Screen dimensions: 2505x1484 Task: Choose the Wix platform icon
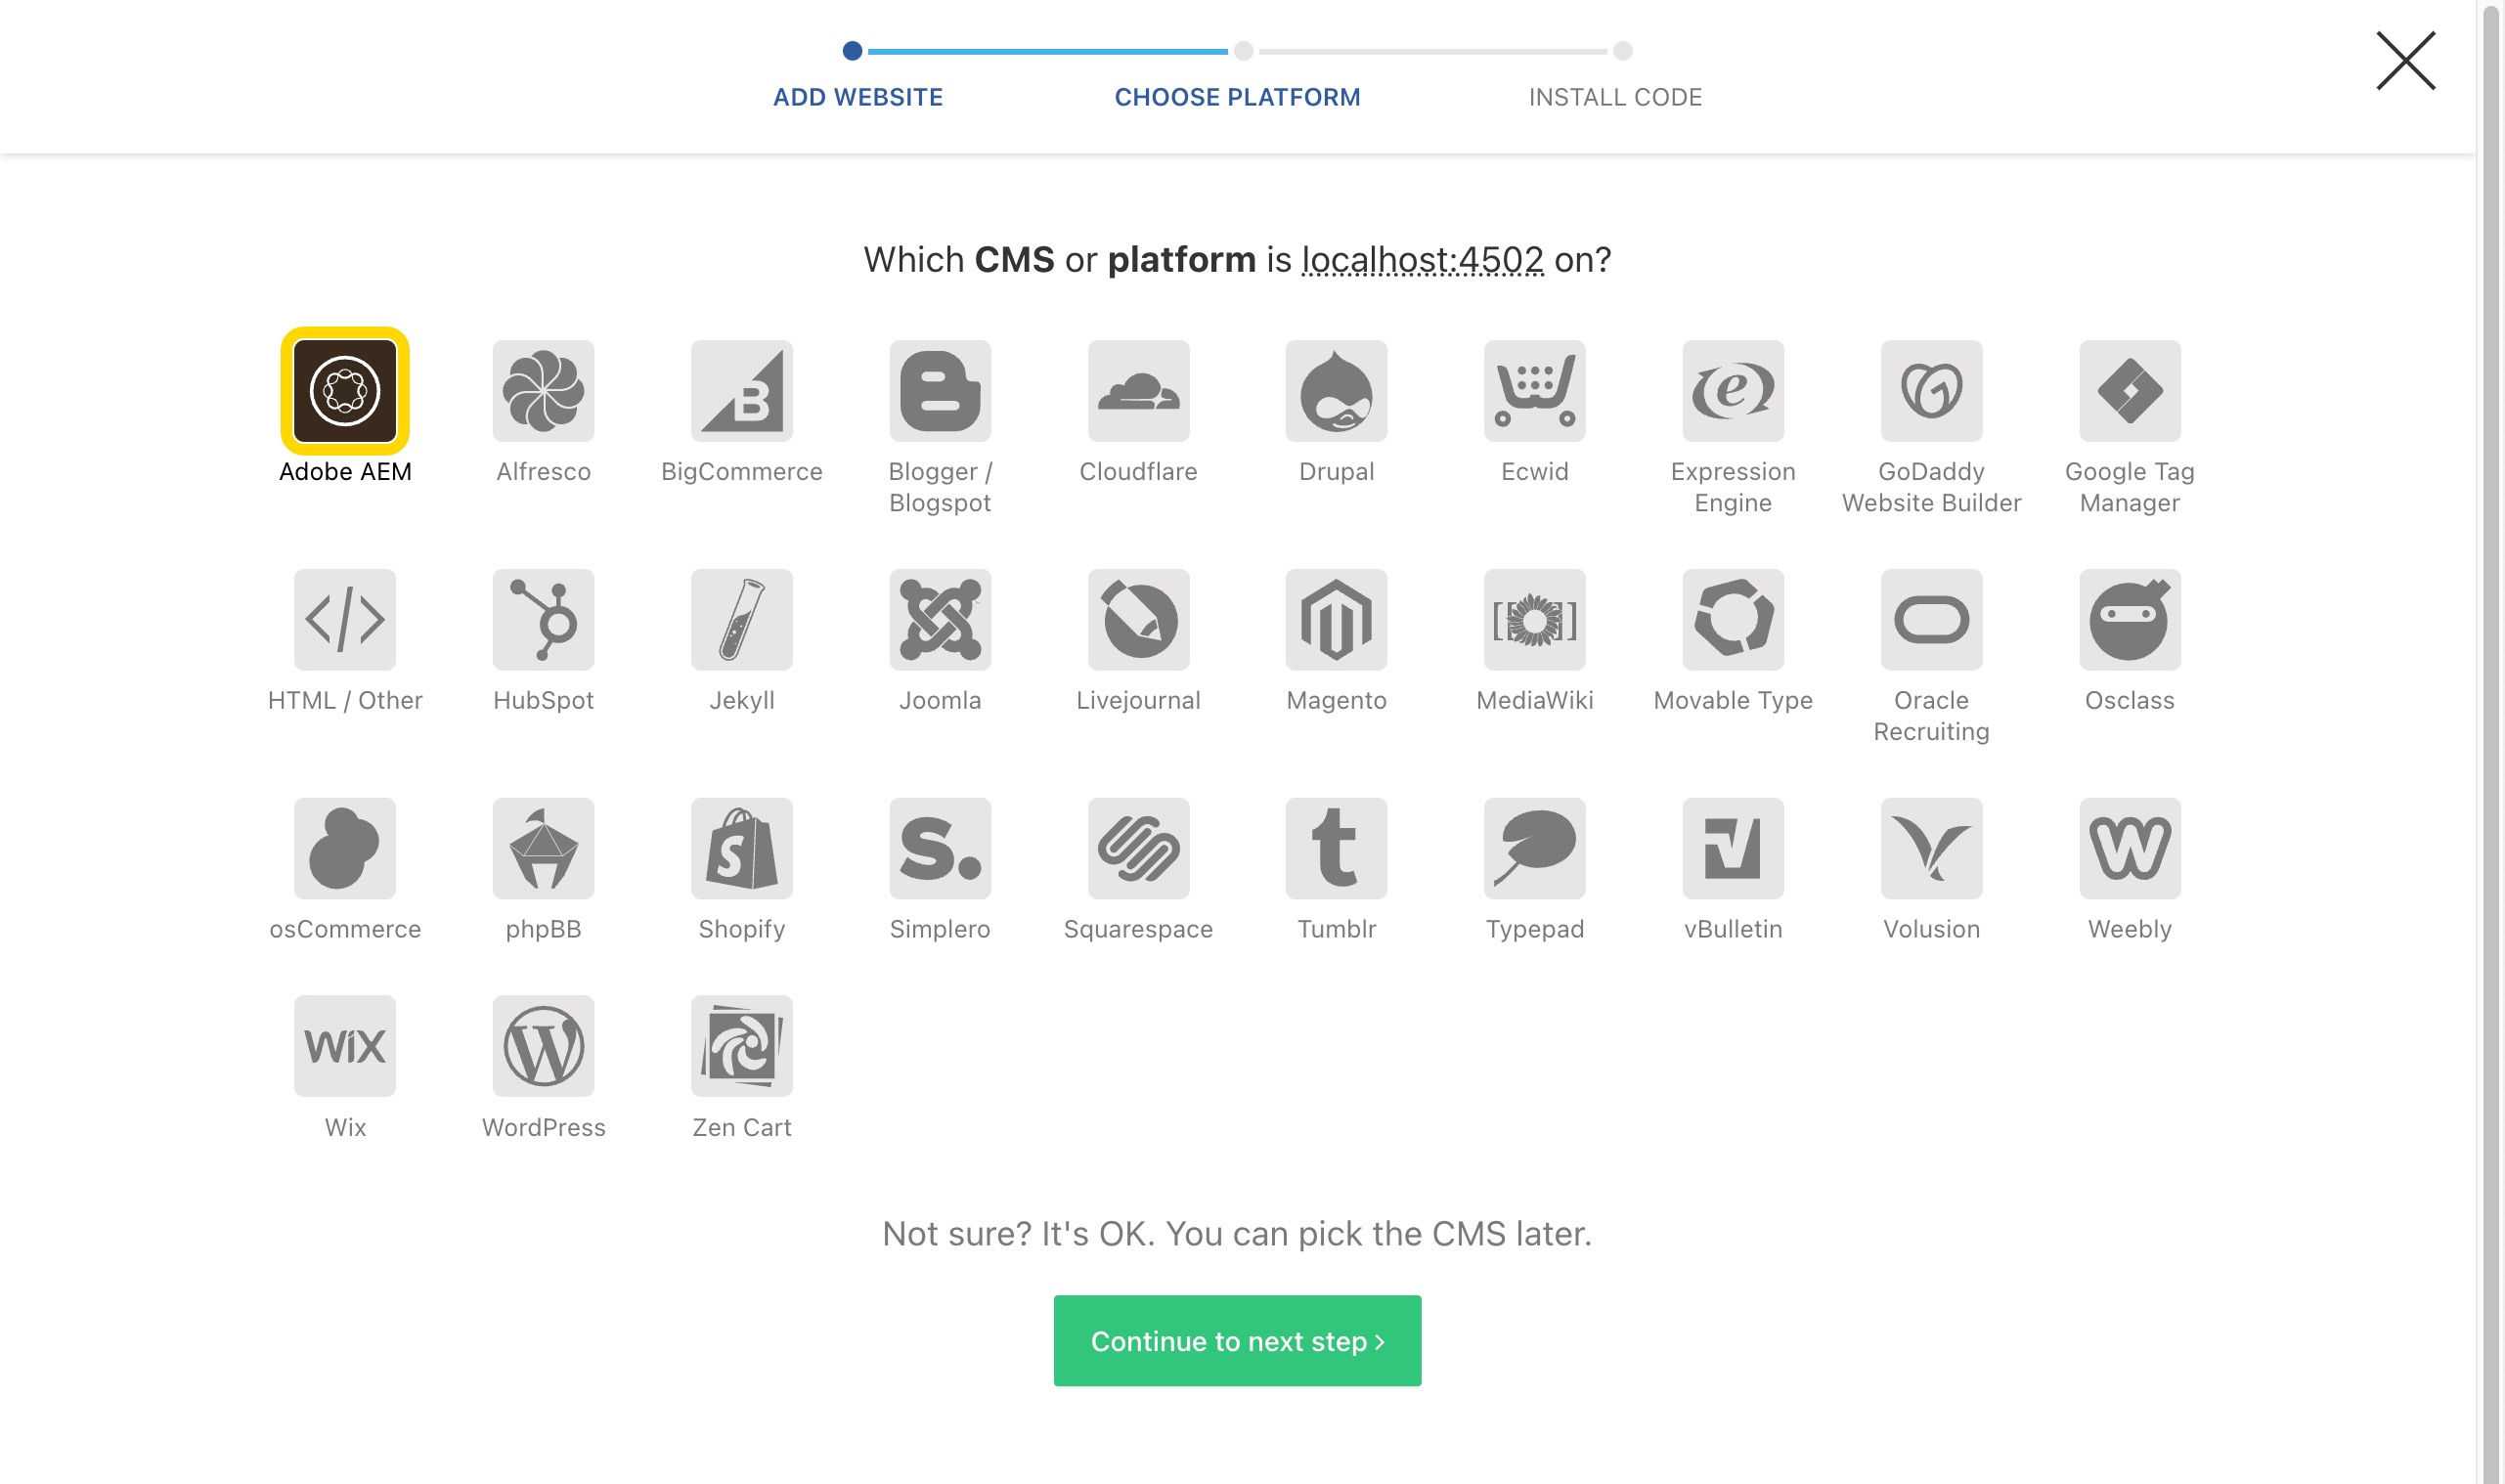pyautogui.click(x=344, y=1045)
